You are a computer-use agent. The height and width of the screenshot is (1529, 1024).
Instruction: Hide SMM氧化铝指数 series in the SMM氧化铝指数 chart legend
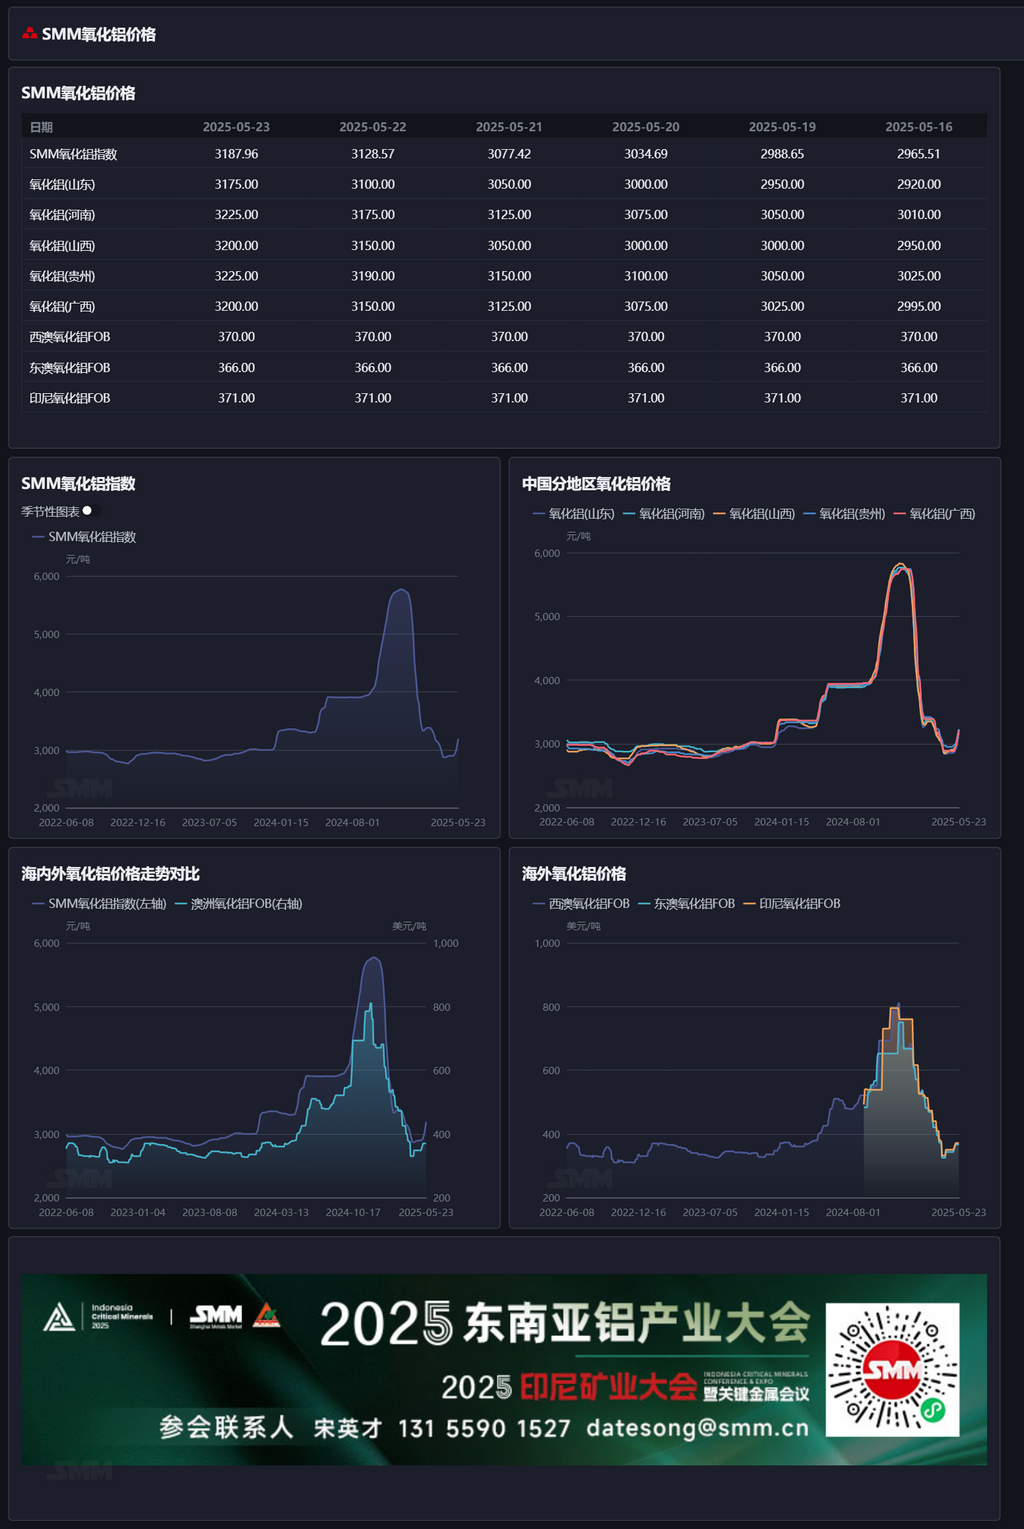click(84, 537)
